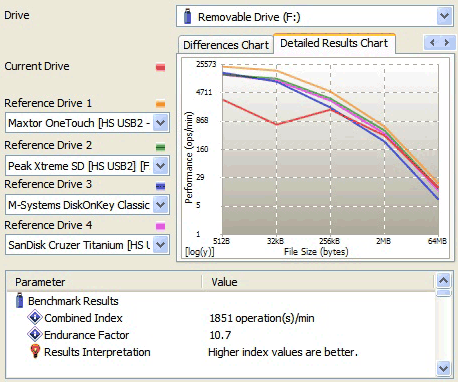Click the Results Interpretation lightbulb icon
Image resolution: width=458 pixels, height=382 pixels.
pos(35,351)
